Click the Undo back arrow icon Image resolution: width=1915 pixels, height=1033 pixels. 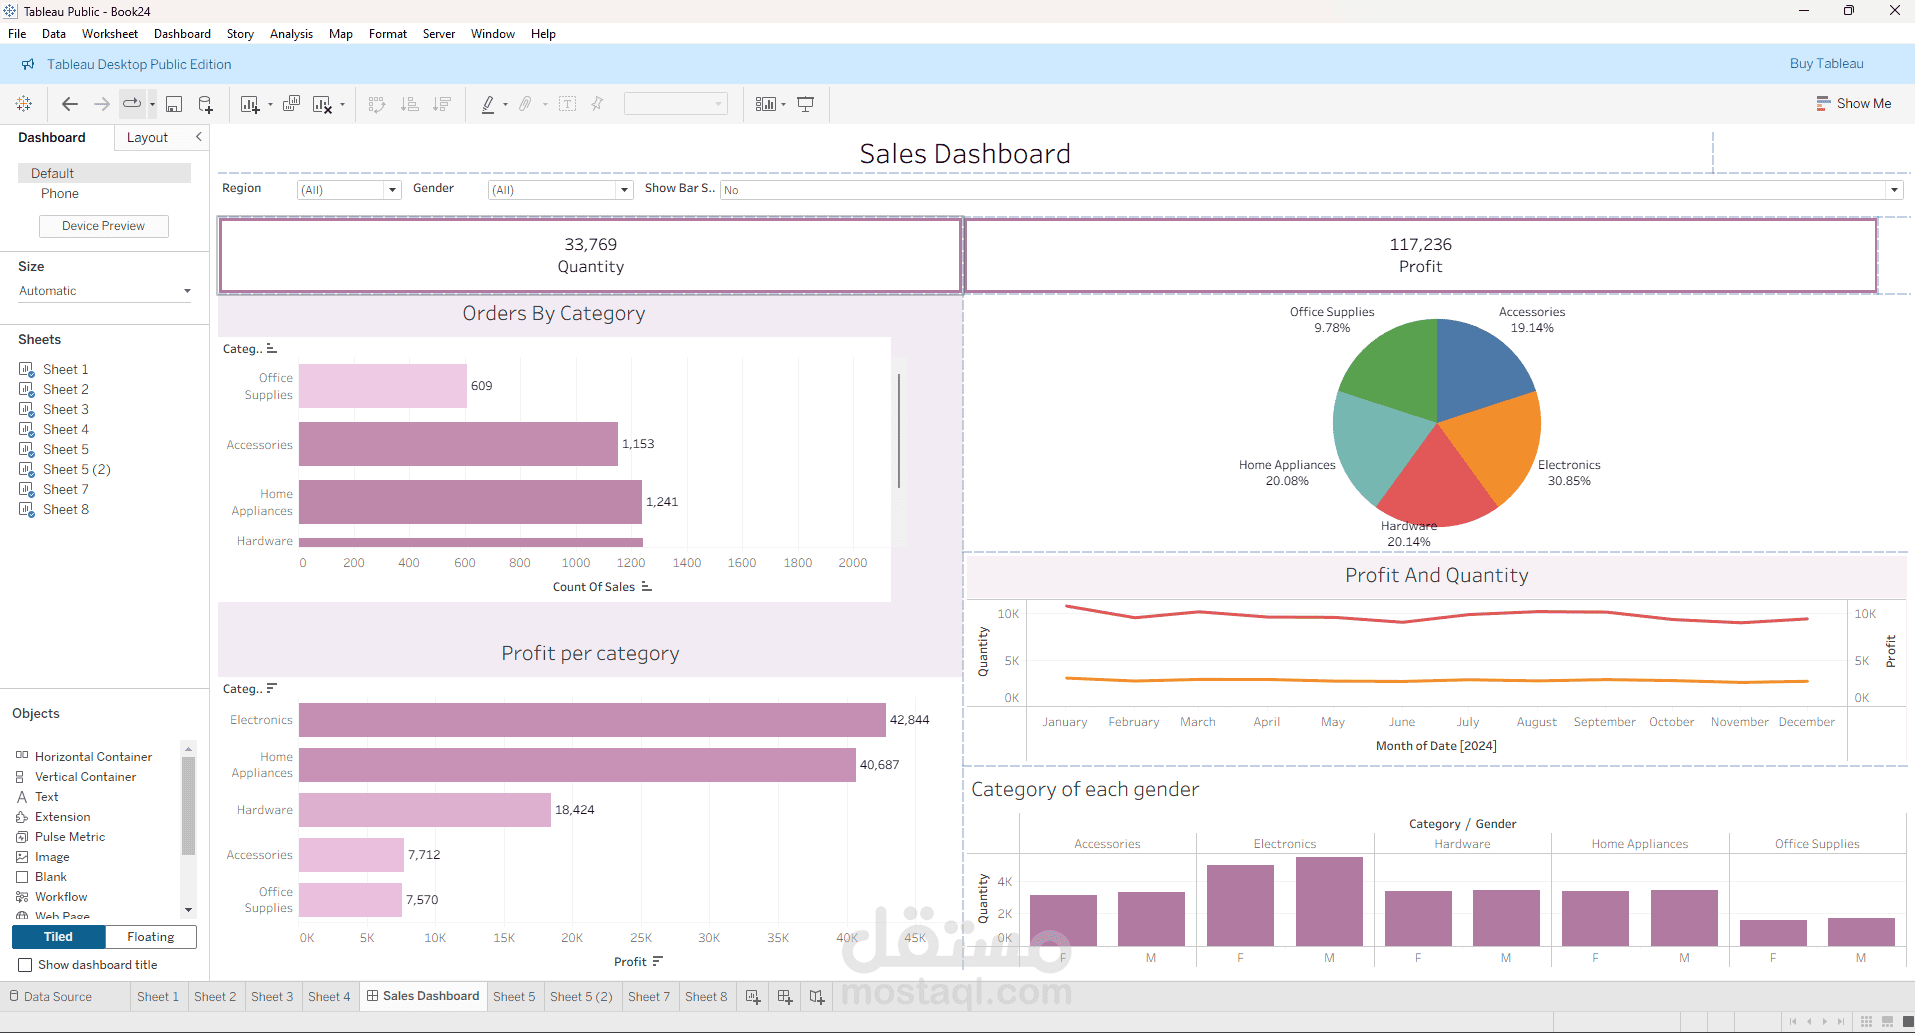[70, 104]
